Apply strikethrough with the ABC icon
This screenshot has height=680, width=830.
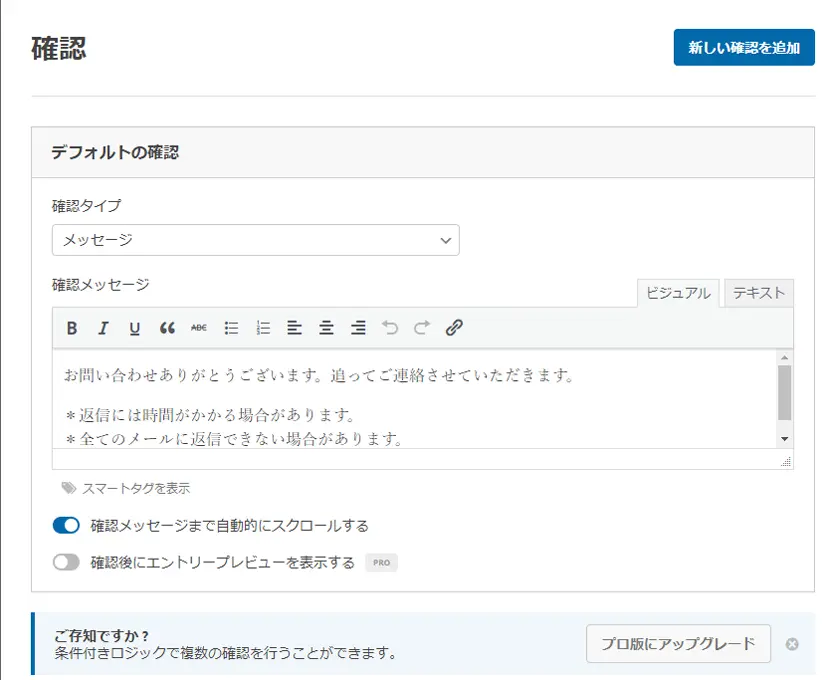(199, 328)
